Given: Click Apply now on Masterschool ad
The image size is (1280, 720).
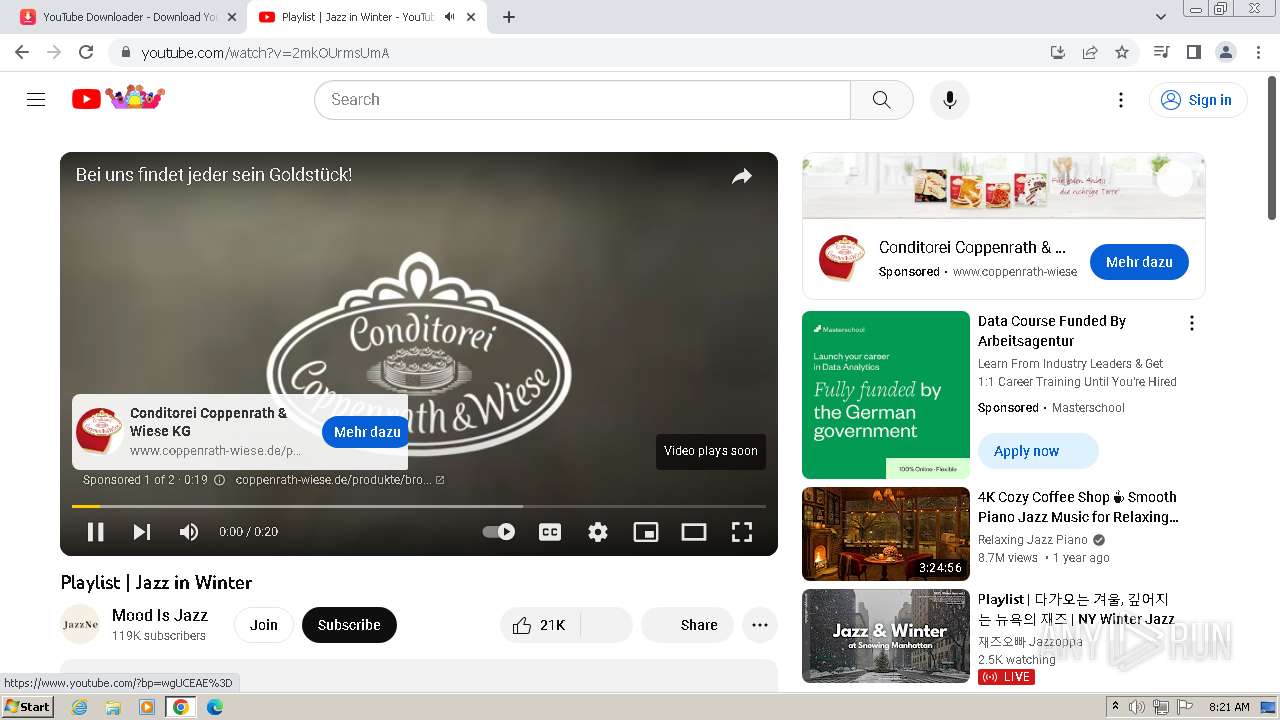Looking at the screenshot, I should pos(1038,451).
